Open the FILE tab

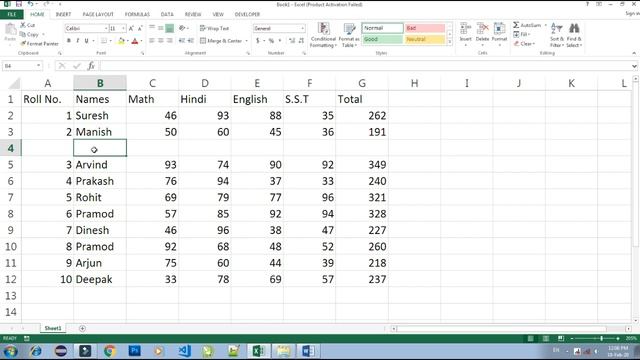point(12,14)
